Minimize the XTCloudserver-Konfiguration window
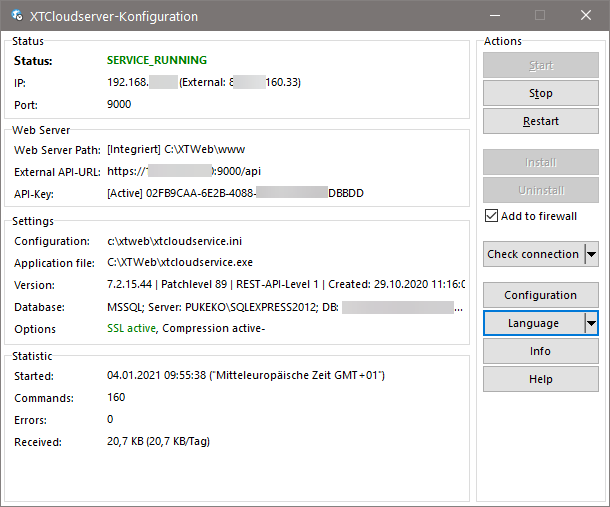Image resolution: width=610 pixels, height=507 pixels. 494,16
